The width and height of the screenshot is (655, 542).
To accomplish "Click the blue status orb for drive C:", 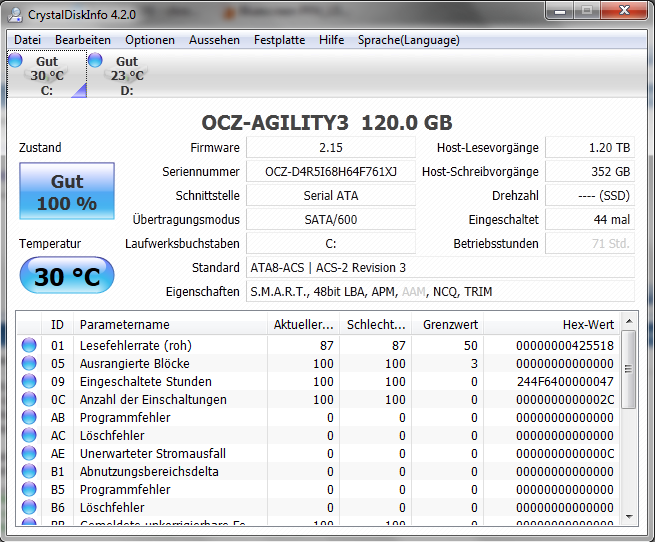I will tap(15, 60).
